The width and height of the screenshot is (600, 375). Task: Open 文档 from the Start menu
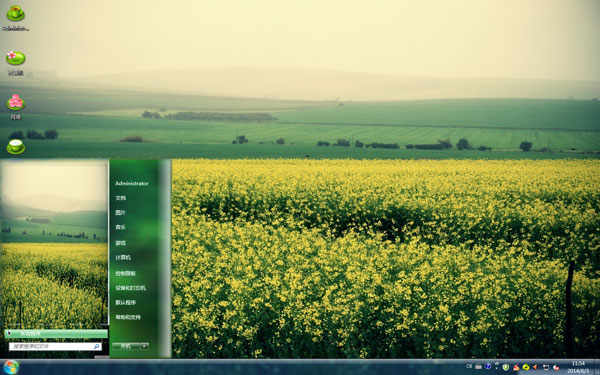click(x=121, y=198)
